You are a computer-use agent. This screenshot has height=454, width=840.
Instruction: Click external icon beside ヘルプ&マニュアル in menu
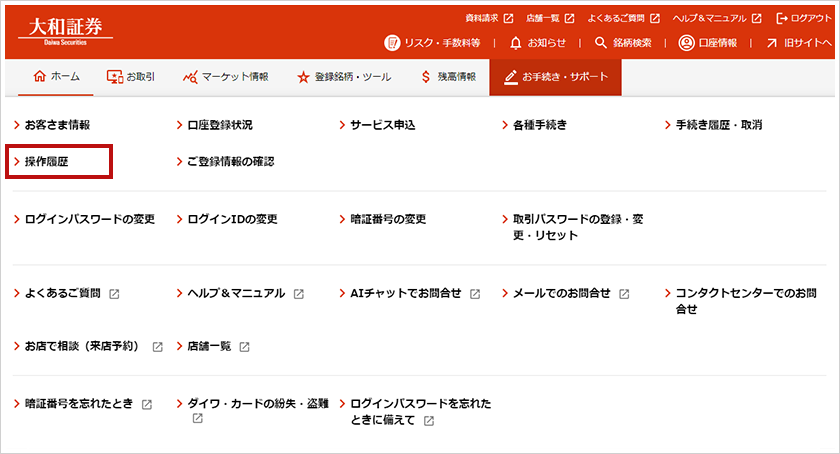299,294
